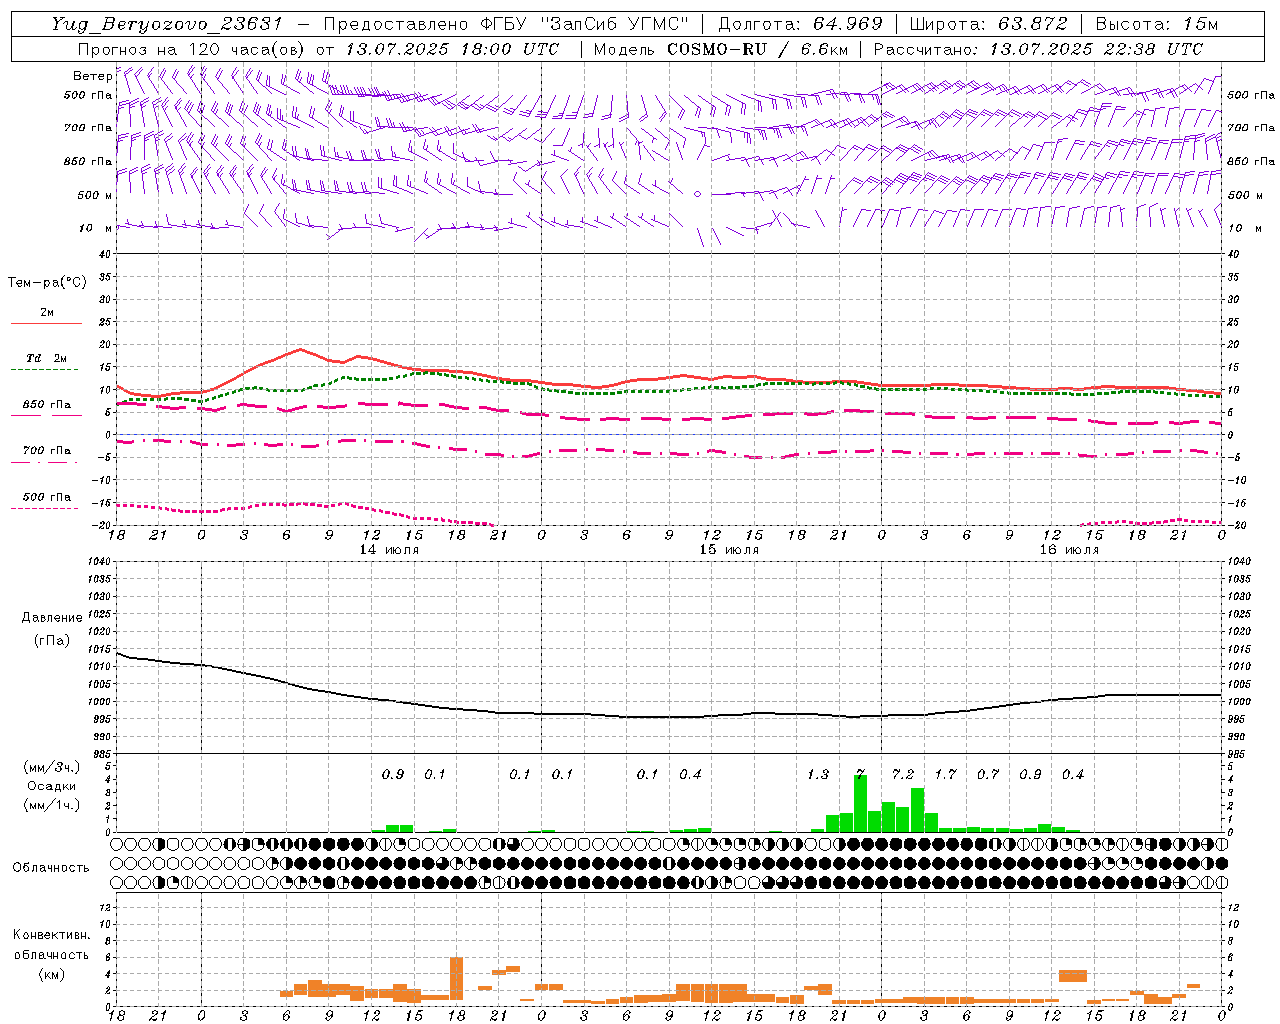Screen dimensions: 1280x1024
Task: Click the Осадки panel label
Action: pos(51,786)
